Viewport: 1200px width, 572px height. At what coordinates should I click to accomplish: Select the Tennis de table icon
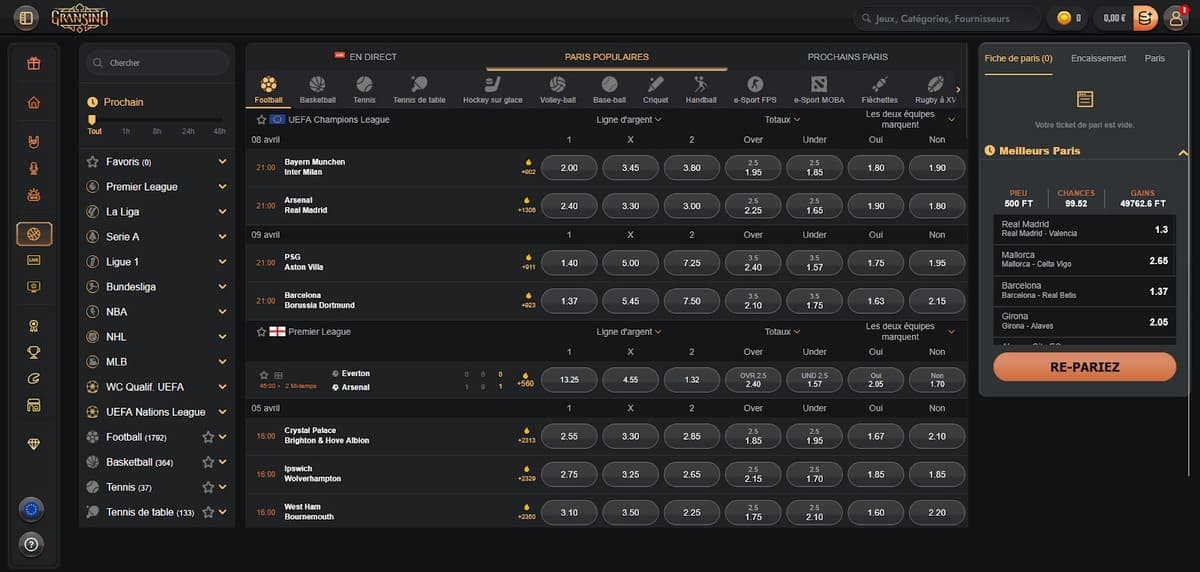pos(419,85)
